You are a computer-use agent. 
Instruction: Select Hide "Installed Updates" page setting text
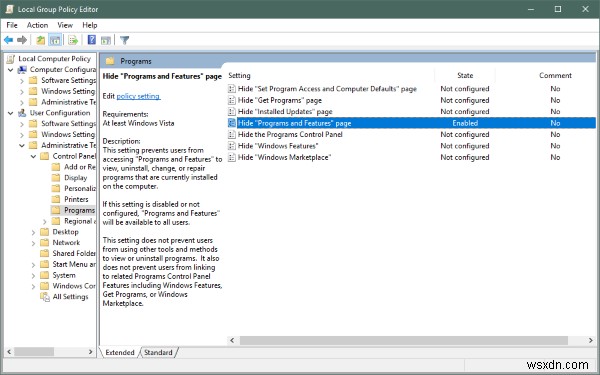[x=285, y=112]
